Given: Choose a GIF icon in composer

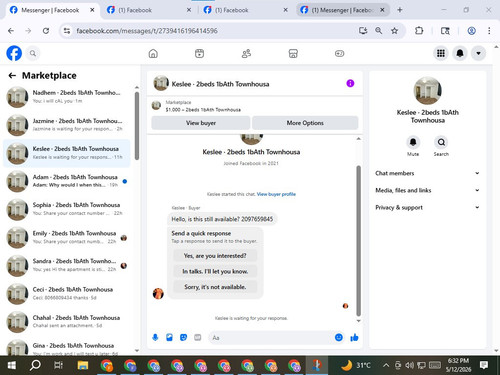Looking at the screenshot, I should click(198, 338).
